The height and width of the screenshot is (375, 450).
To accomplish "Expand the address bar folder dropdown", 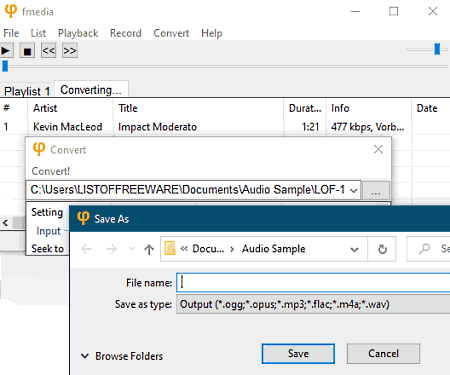I will pos(355,249).
